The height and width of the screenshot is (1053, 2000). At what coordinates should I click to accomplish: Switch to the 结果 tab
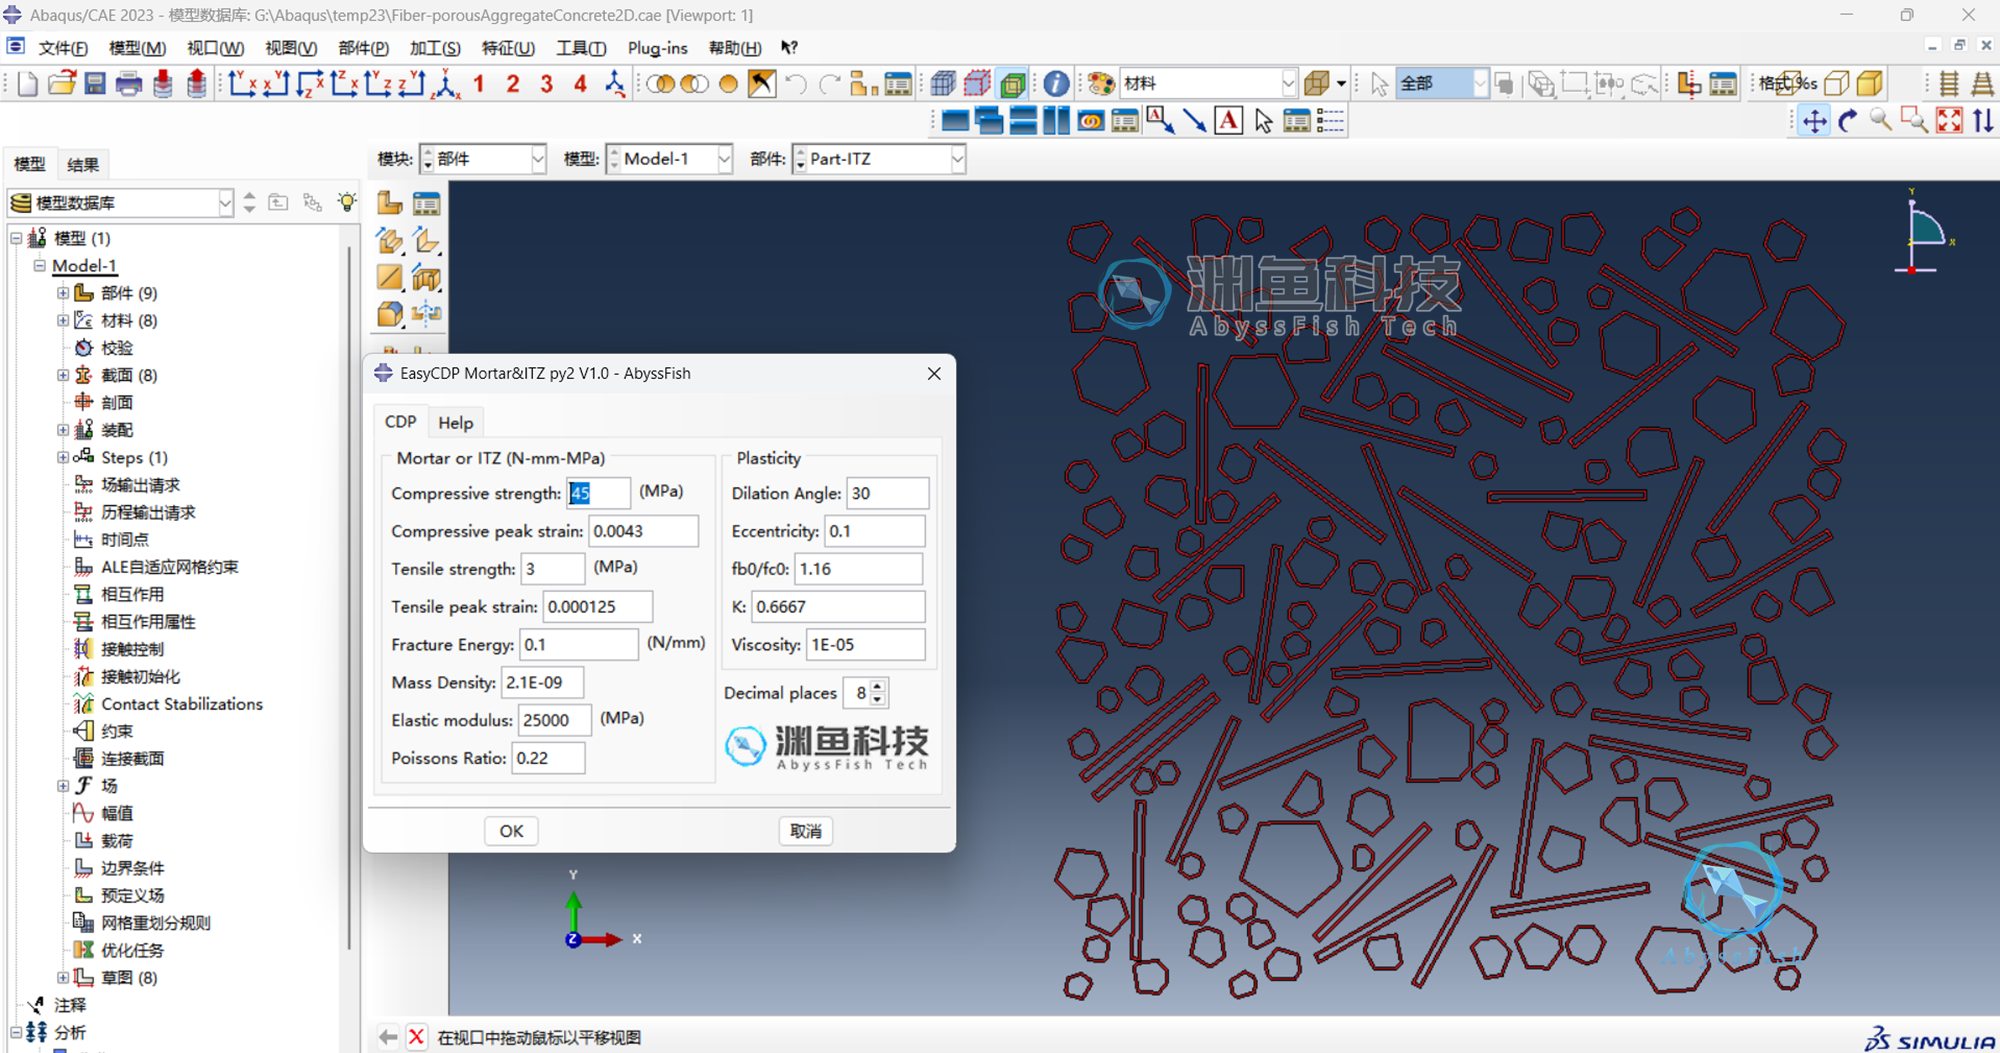coord(83,165)
